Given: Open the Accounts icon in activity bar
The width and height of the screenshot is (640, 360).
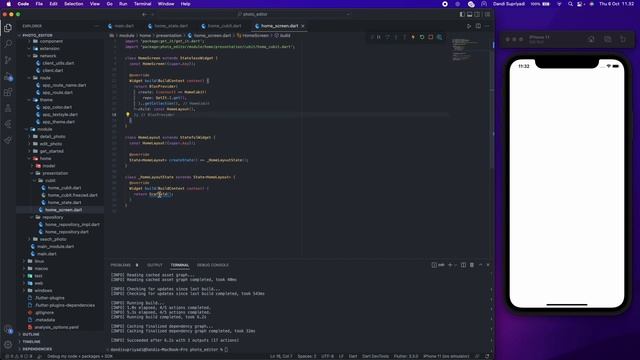Looking at the screenshot, I should (x=8, y=329).
